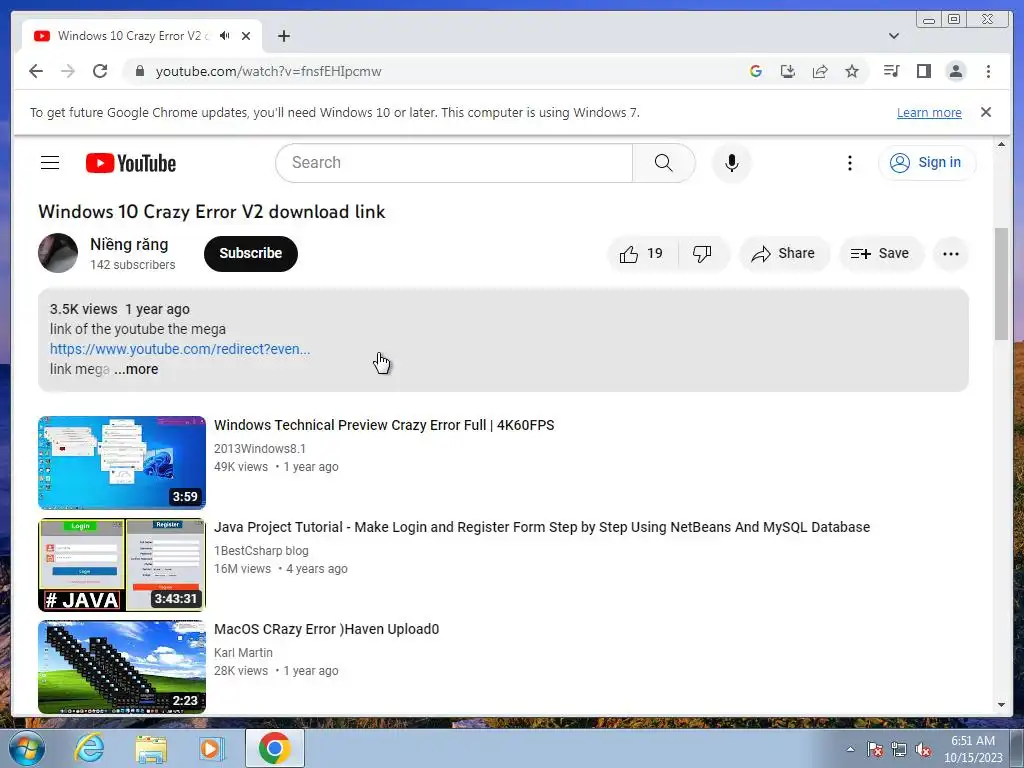Open Java Project Tutorial video title
Viewport: 1024px width, 768px height.
[x=542, y=527]
